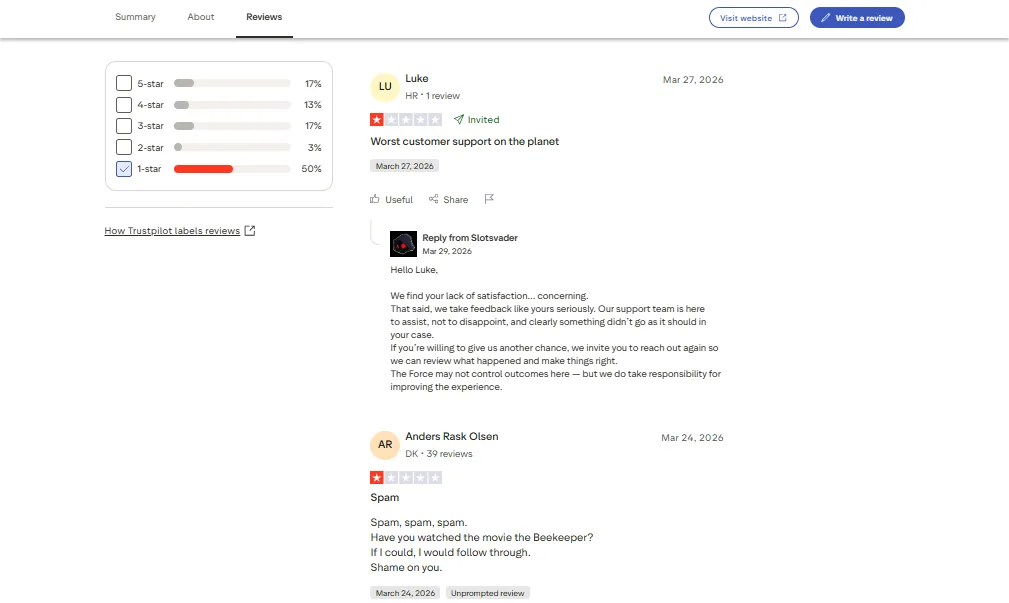The width and height of the screenshot is (1009, 603).
Task: Click the Mar 24, 2026 review date
Action: [x=692, y=438]
